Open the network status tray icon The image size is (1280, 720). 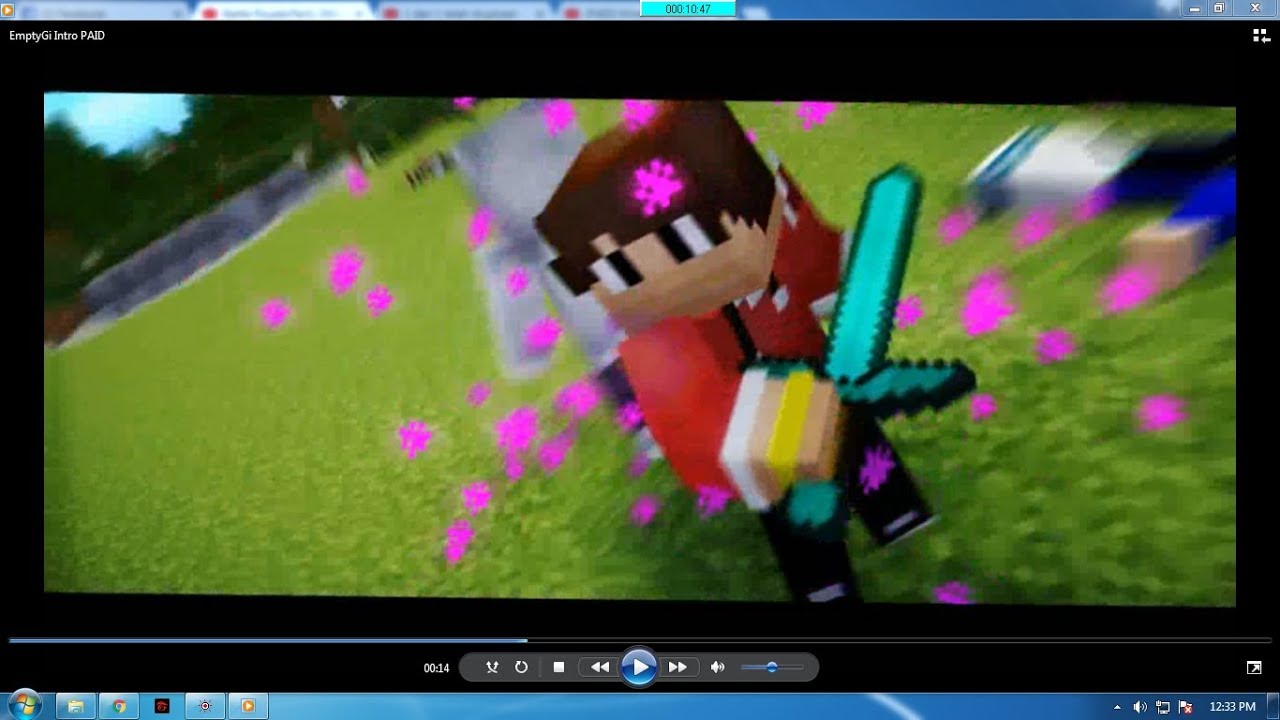(1163, 707)
